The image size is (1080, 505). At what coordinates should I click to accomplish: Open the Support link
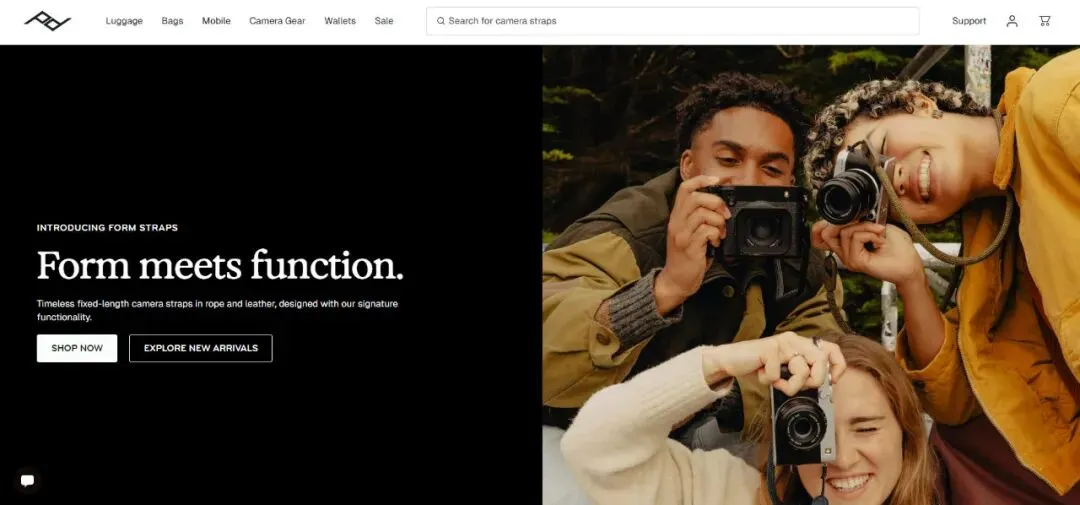click(x=969, y=21)
